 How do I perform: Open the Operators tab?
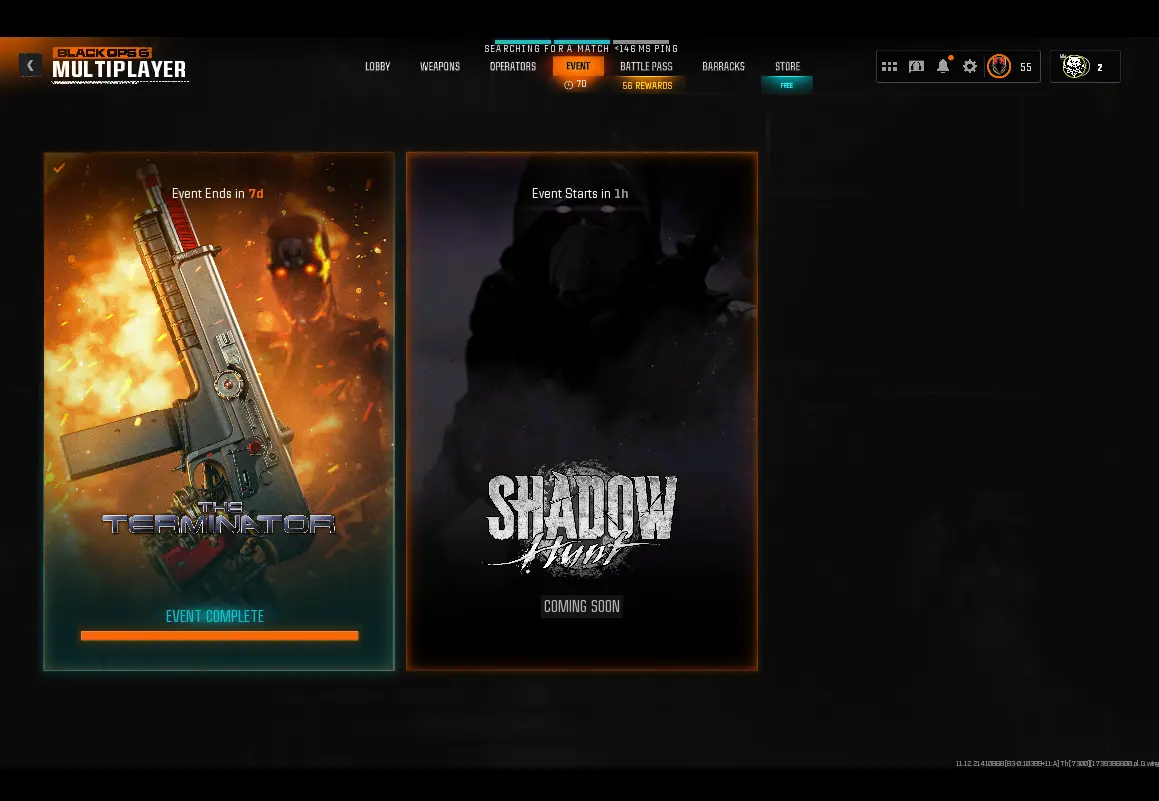point(513,67)
